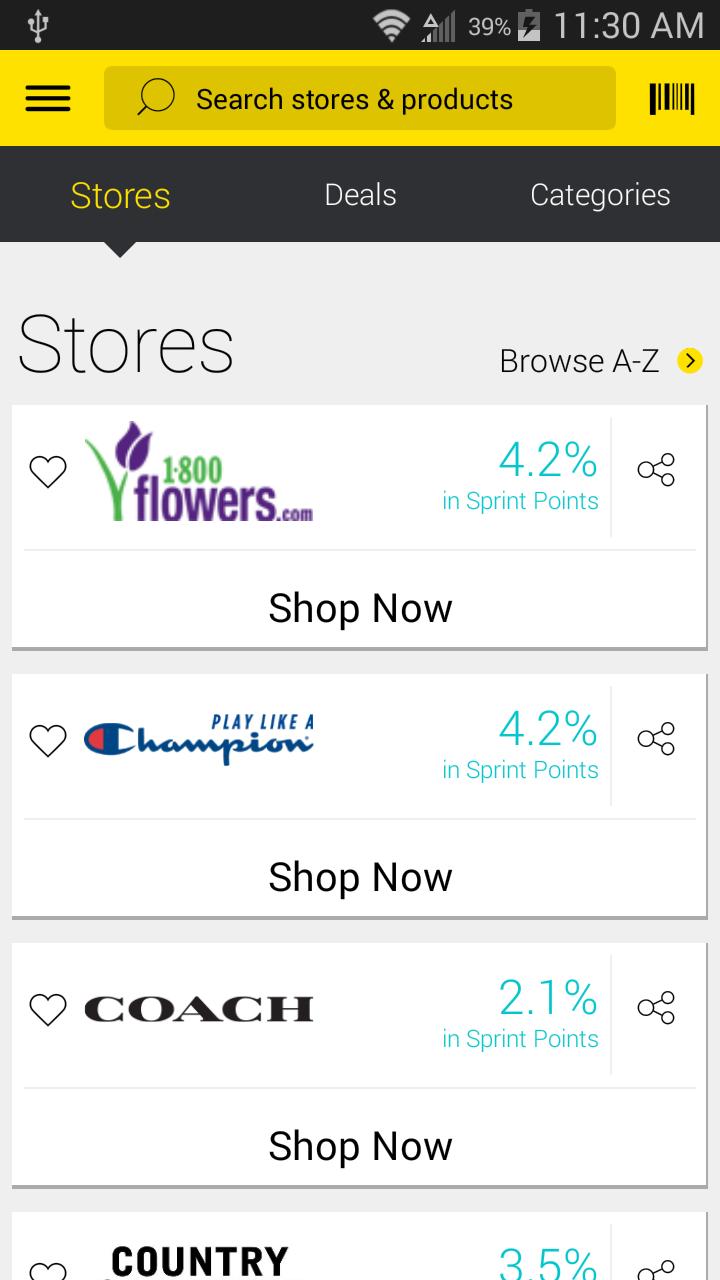Shop Now at 1-800-Flowers
This screenshot has width=720, height=1280.
(360, 607)
